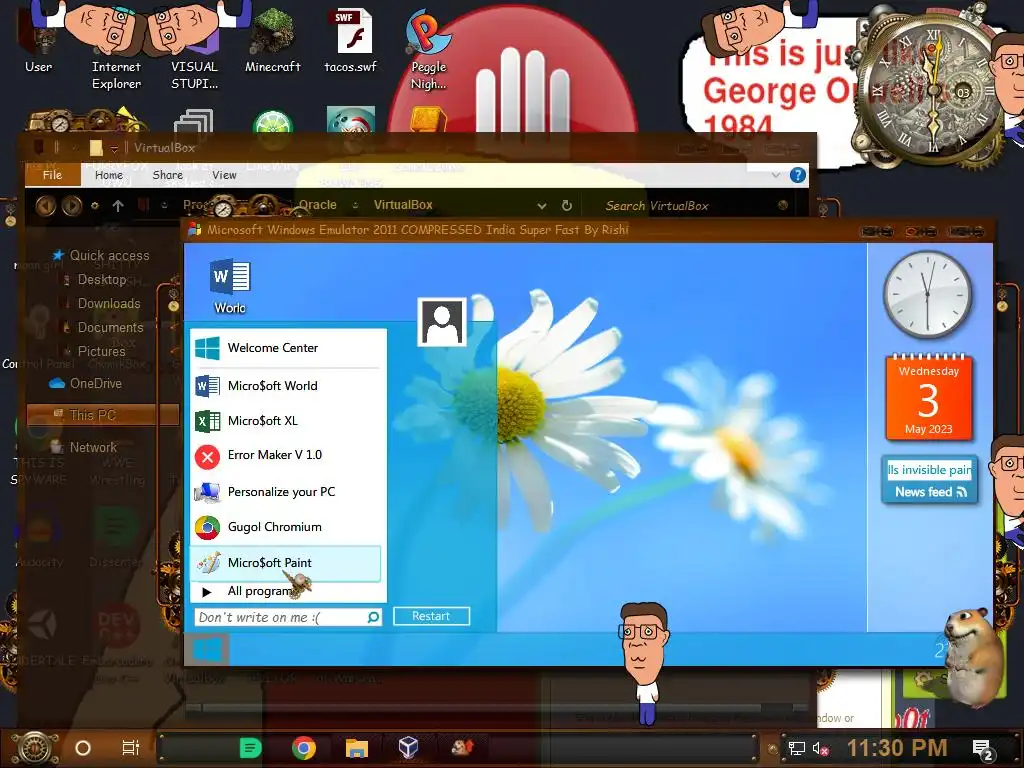Click the steampunk clock desktop gadget
Viewport: 1024px width, 768px height.
pos(933,91)
